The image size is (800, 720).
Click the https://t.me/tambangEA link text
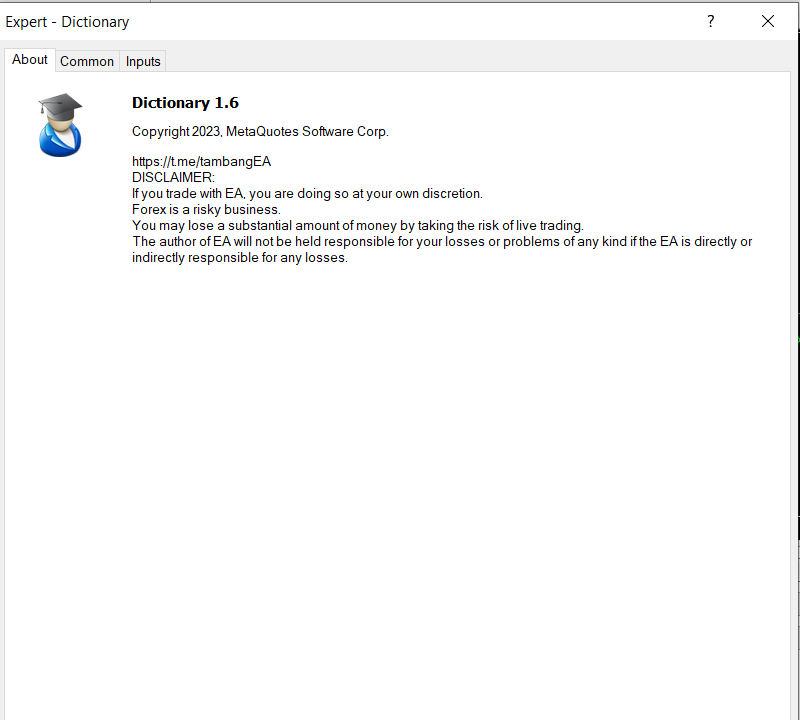[x=202, y=162]
